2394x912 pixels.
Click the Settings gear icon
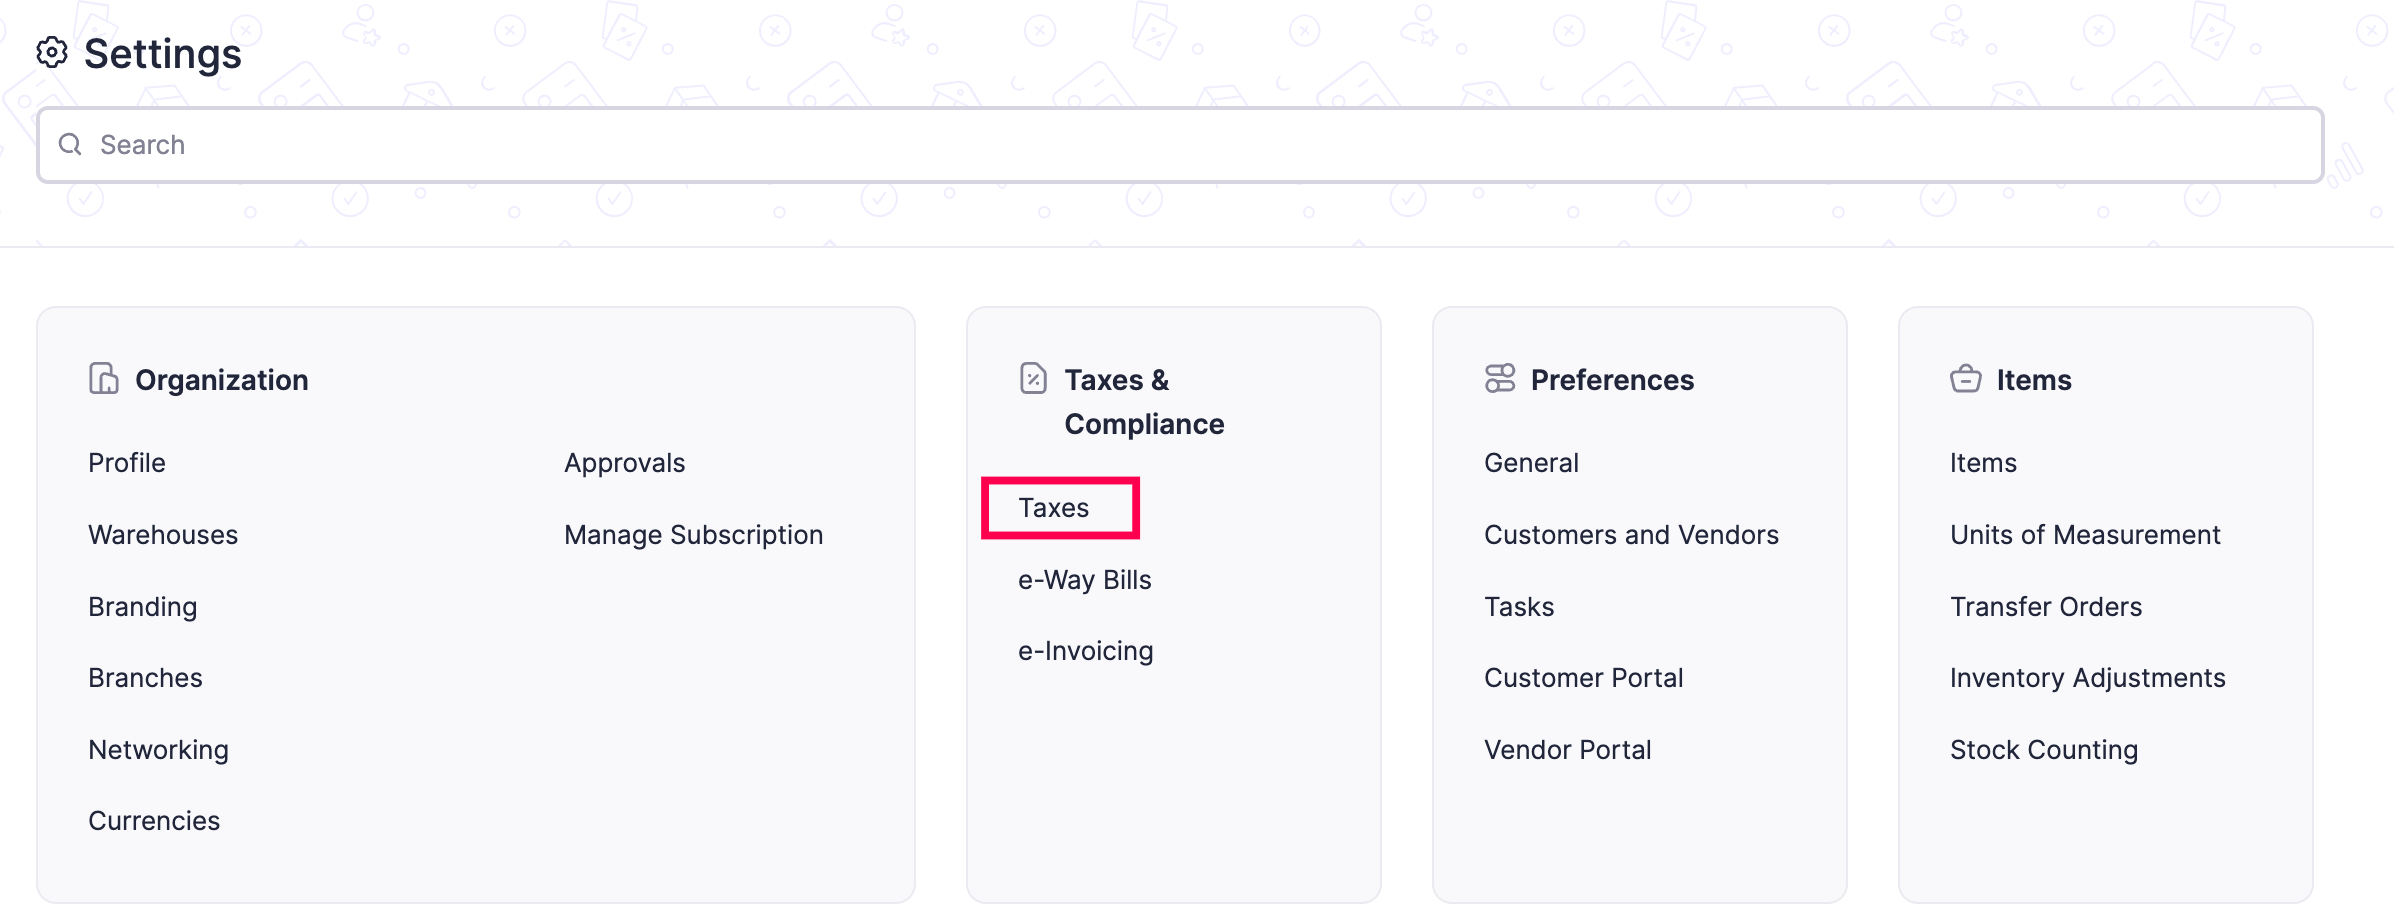point(52,53)
